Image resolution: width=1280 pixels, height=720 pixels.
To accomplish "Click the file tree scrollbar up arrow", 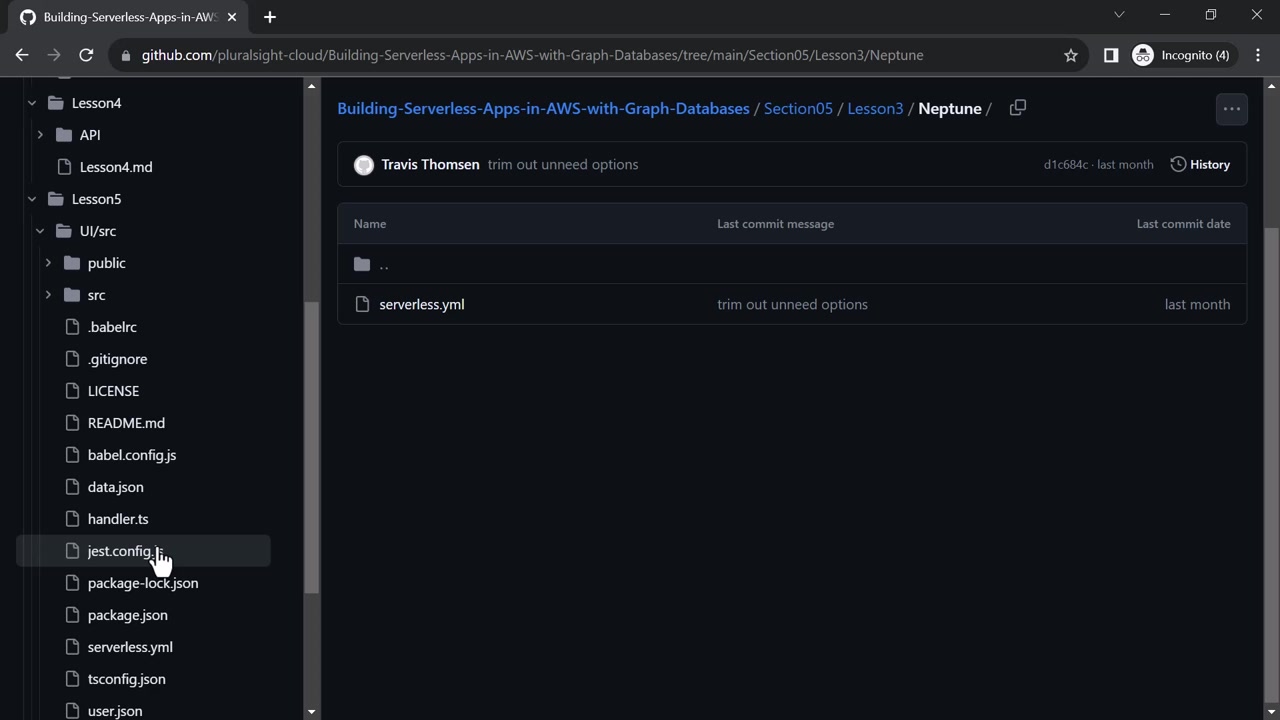I will coord(311,86).
